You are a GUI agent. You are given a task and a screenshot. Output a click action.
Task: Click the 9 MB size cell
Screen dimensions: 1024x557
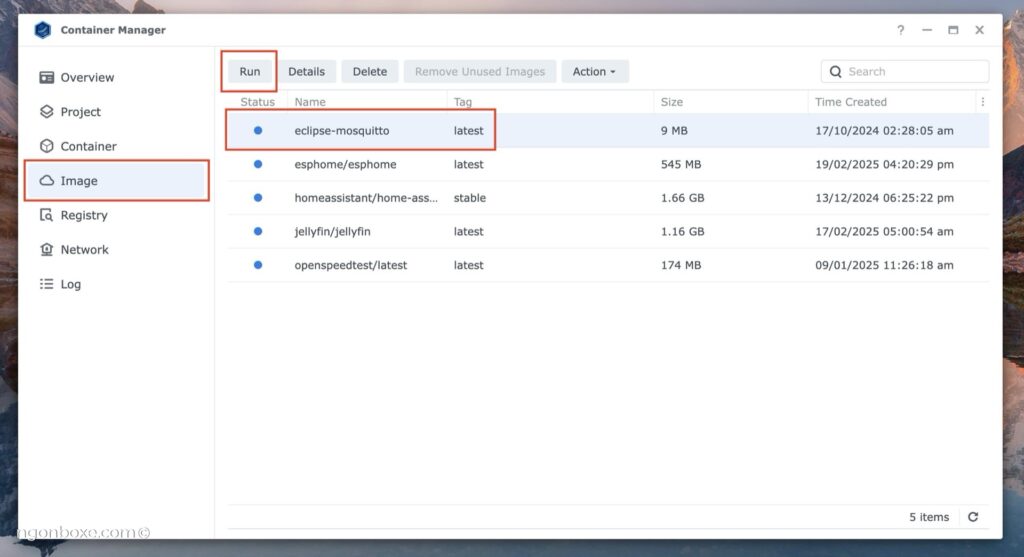pyautogui.click(x=674, y=131)
